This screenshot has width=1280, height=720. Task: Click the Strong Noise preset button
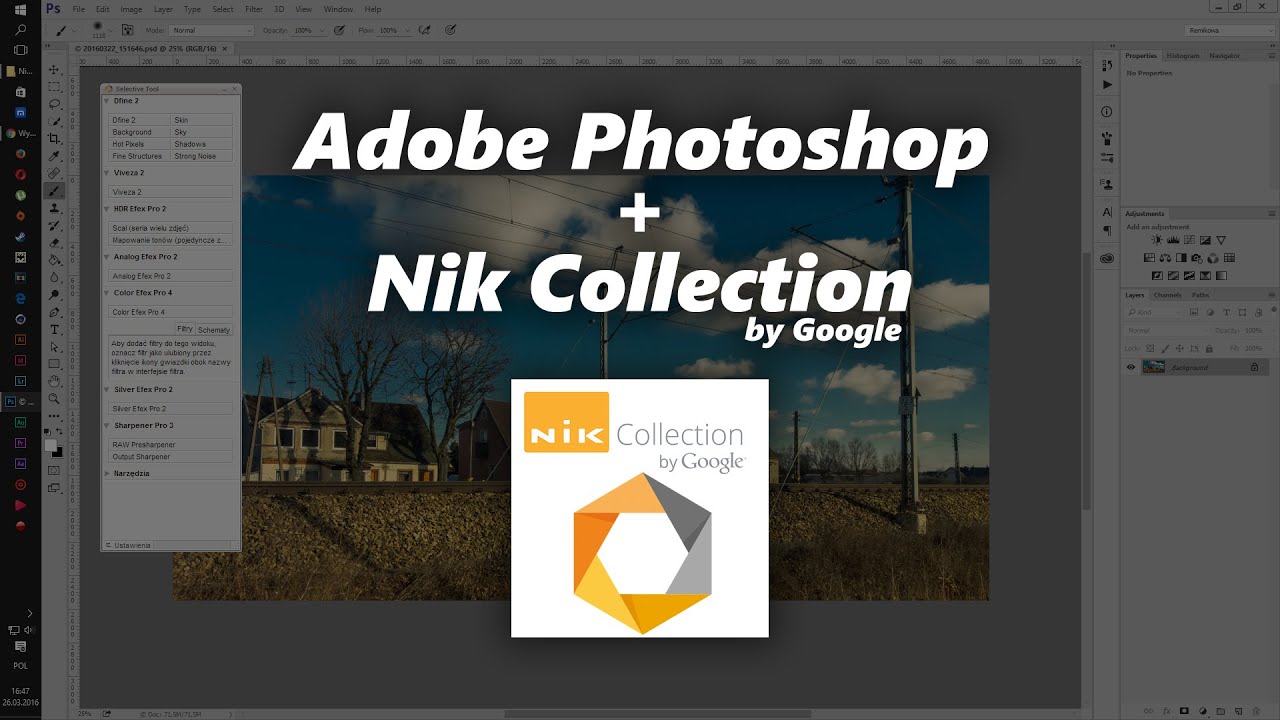(202, 156)
